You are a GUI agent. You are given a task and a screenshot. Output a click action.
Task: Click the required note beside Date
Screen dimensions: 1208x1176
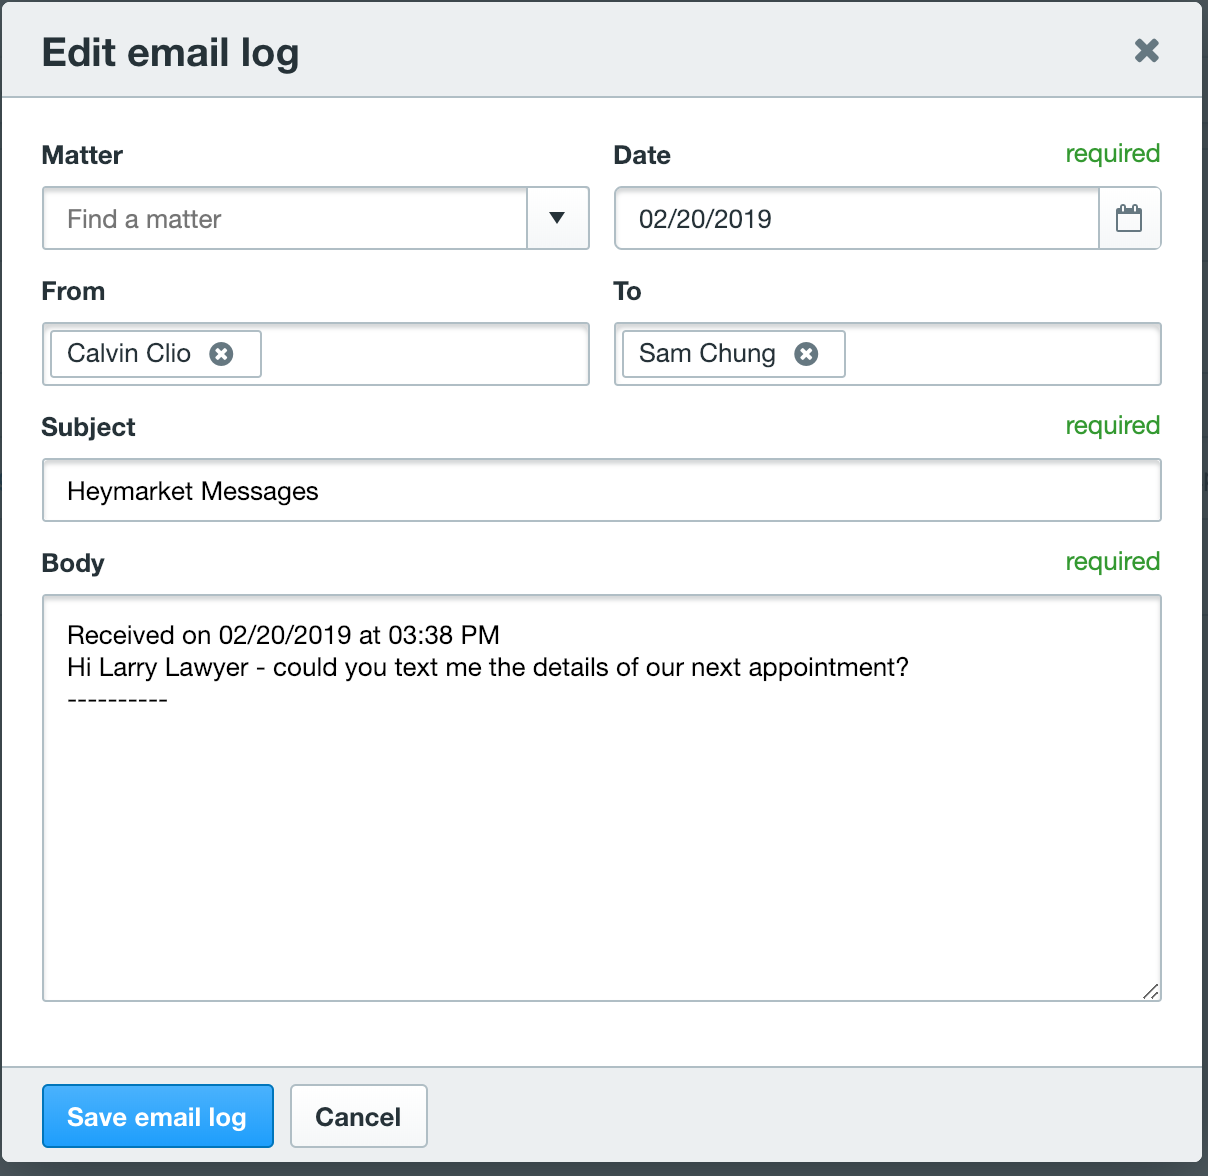(x=1112, y=154)
